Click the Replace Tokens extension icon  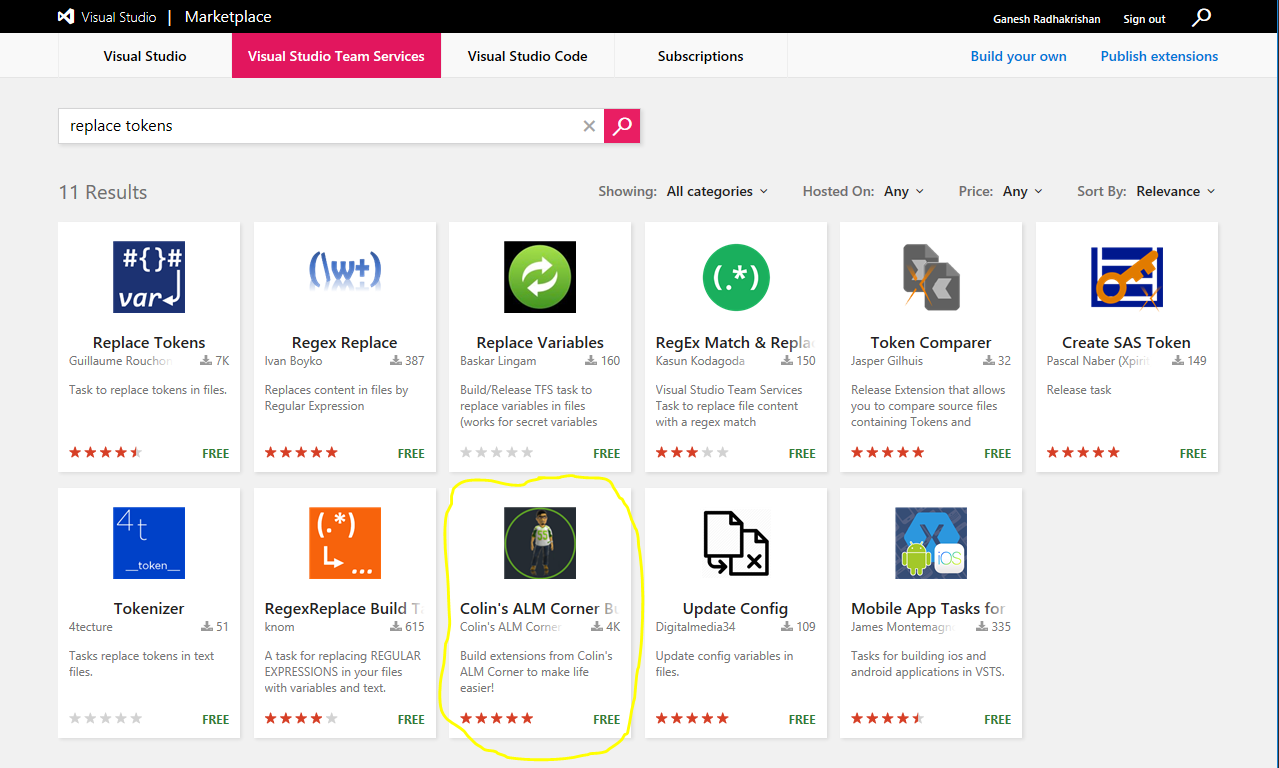(149, 277)
